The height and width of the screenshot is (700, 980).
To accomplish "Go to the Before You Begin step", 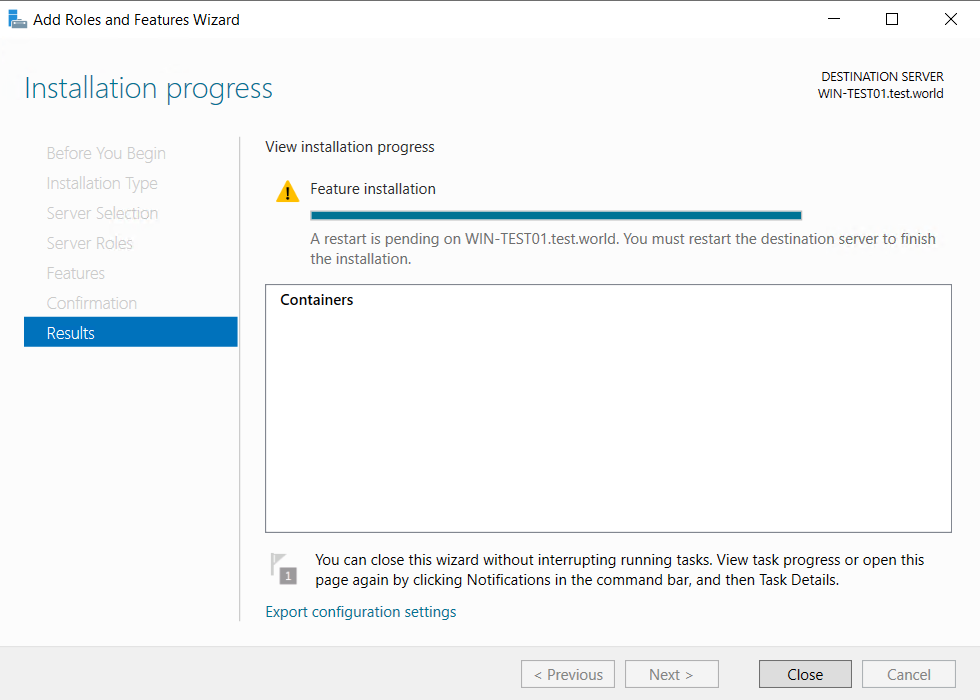I will [x=106, y=153].
